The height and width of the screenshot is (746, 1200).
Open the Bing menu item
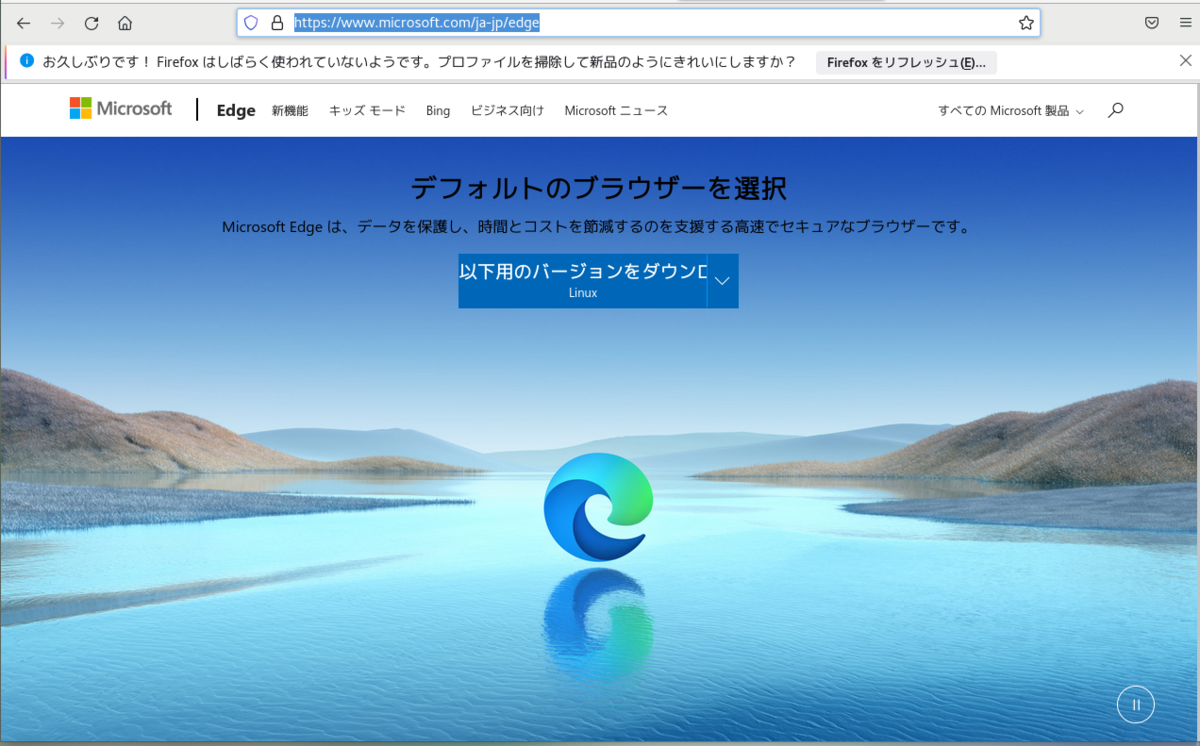[438, 110]
